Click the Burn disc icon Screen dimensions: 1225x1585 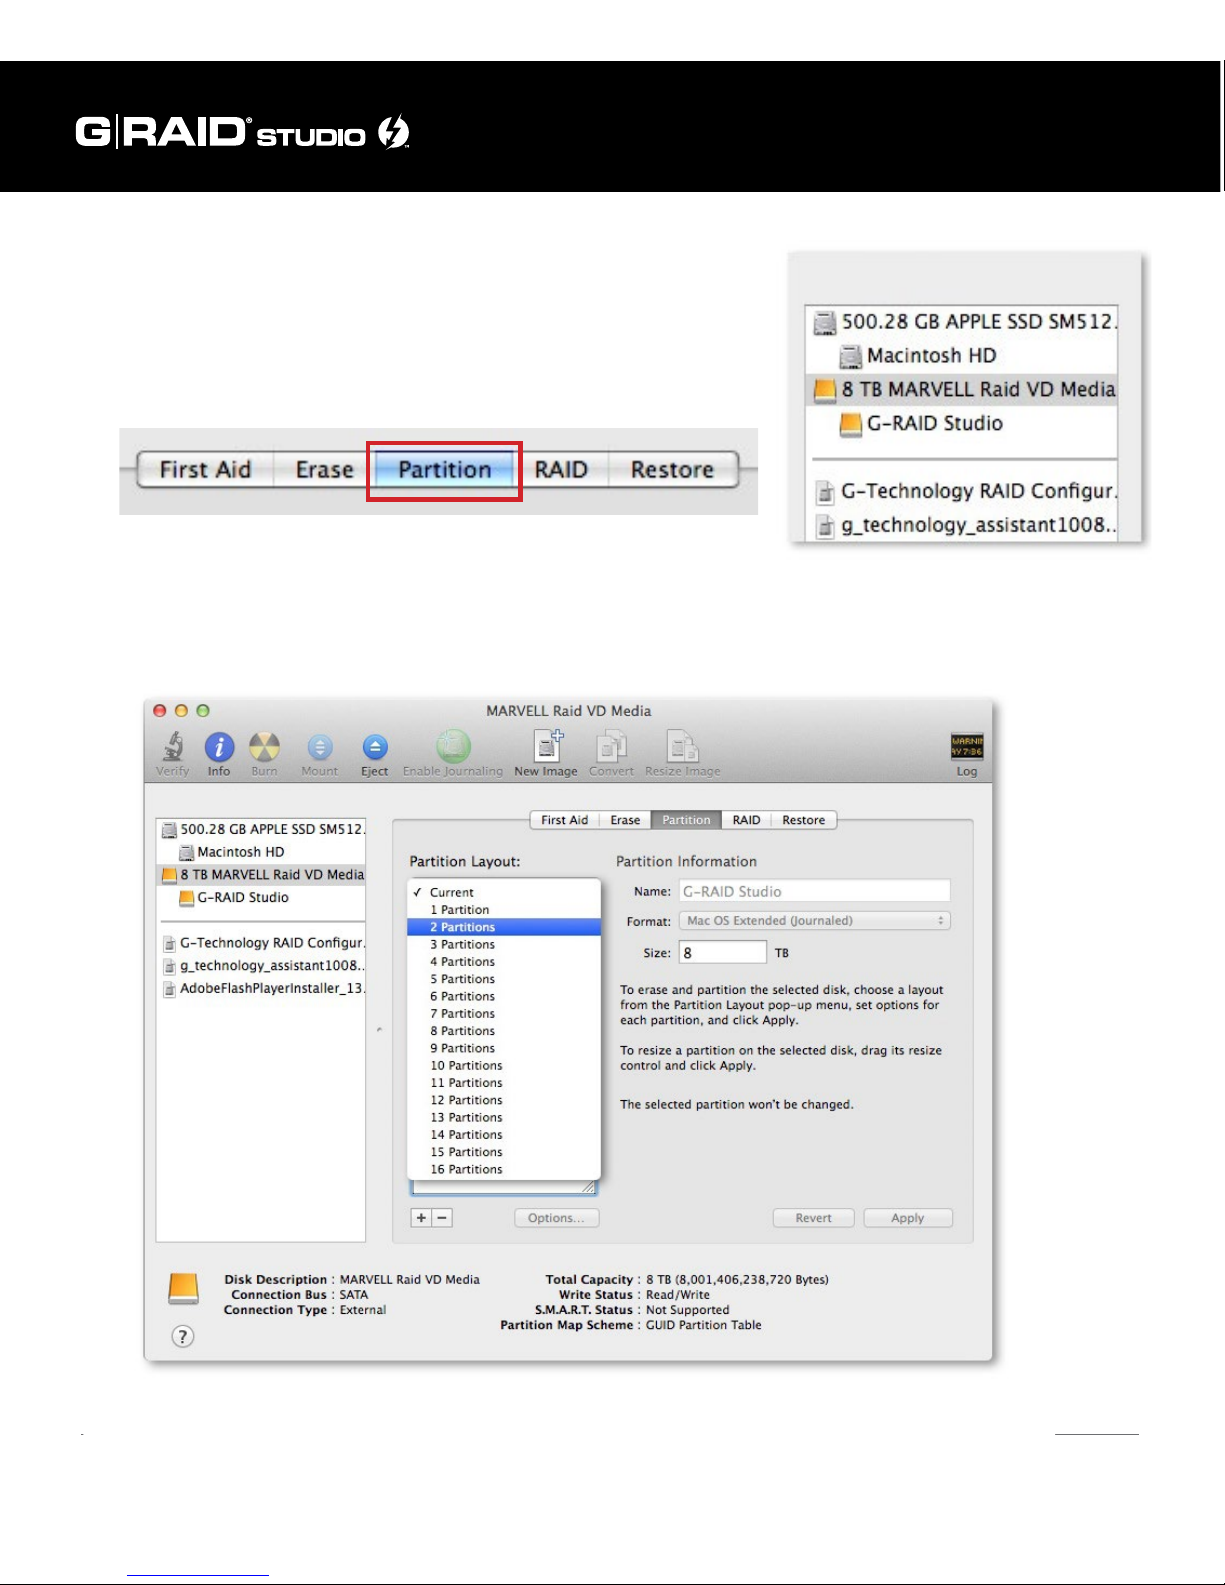(264, 748)
